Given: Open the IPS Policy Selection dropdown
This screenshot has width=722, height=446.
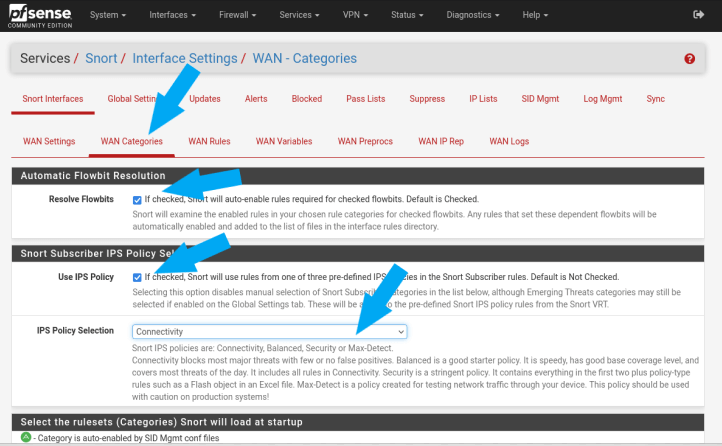Looking at the screenshot, I should pyautogui.click(x=269, y=331).
